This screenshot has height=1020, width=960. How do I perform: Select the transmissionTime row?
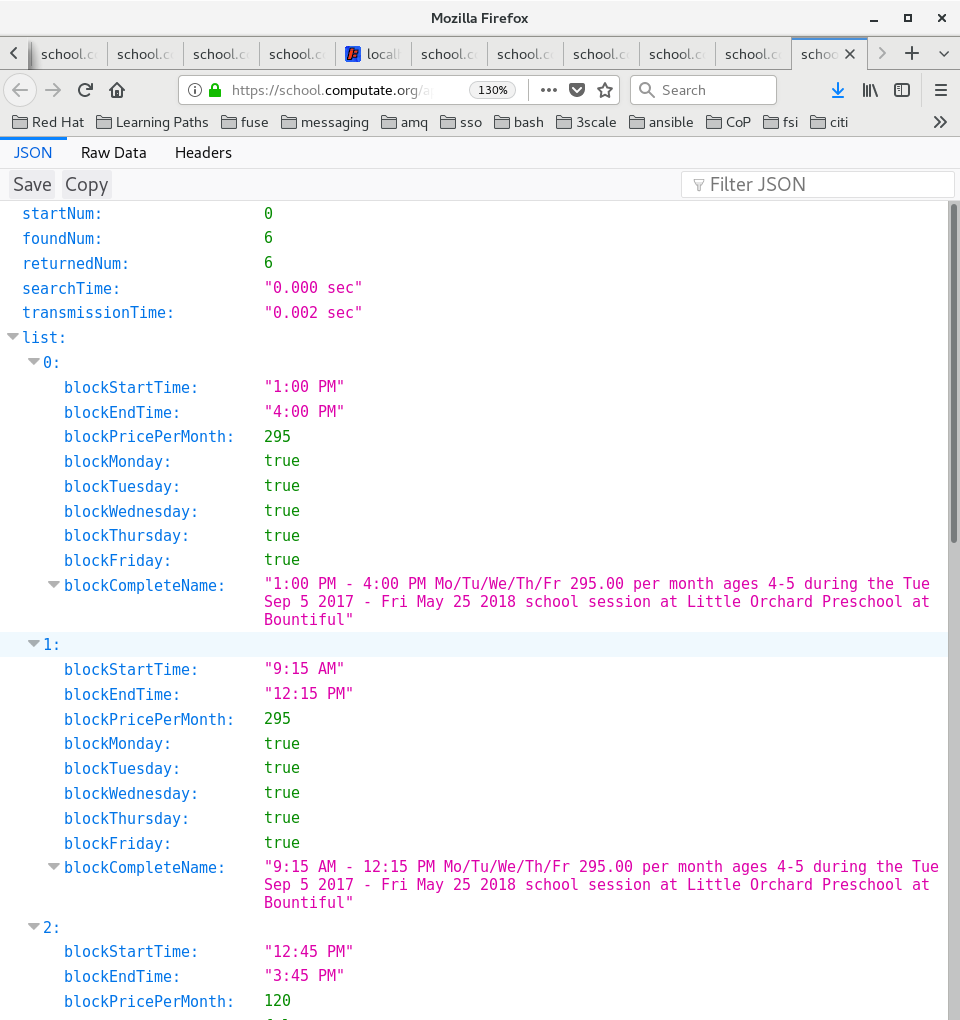[x=473, y=313]
